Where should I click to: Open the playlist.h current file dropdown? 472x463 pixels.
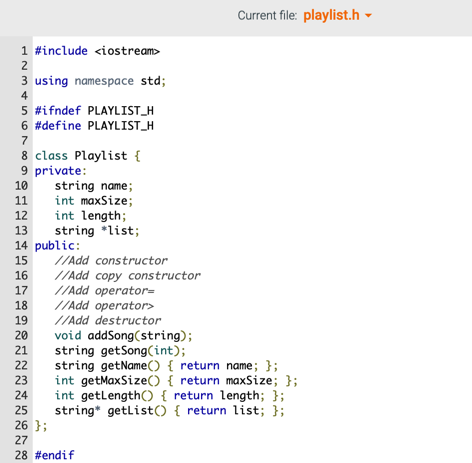point(337,16)
